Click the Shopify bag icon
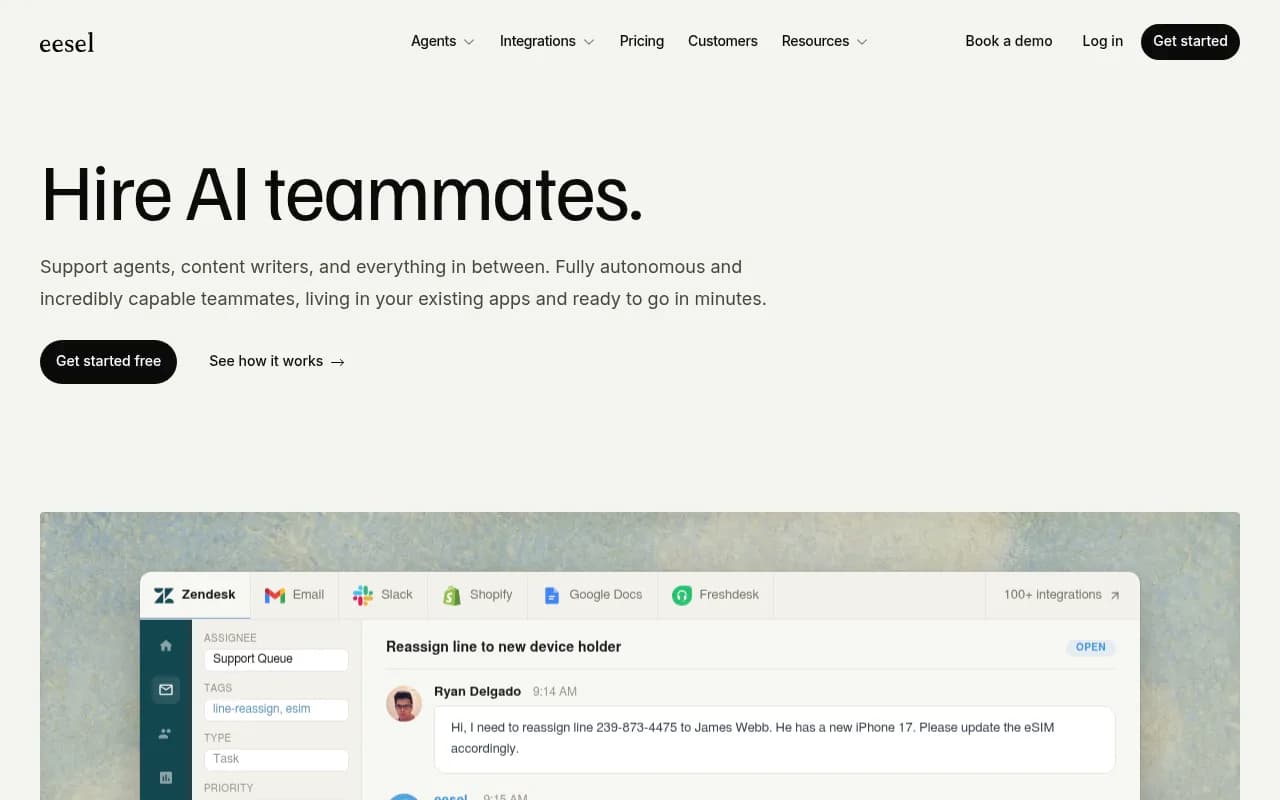This screenshot has height=800, width=1280. point(451,595)
